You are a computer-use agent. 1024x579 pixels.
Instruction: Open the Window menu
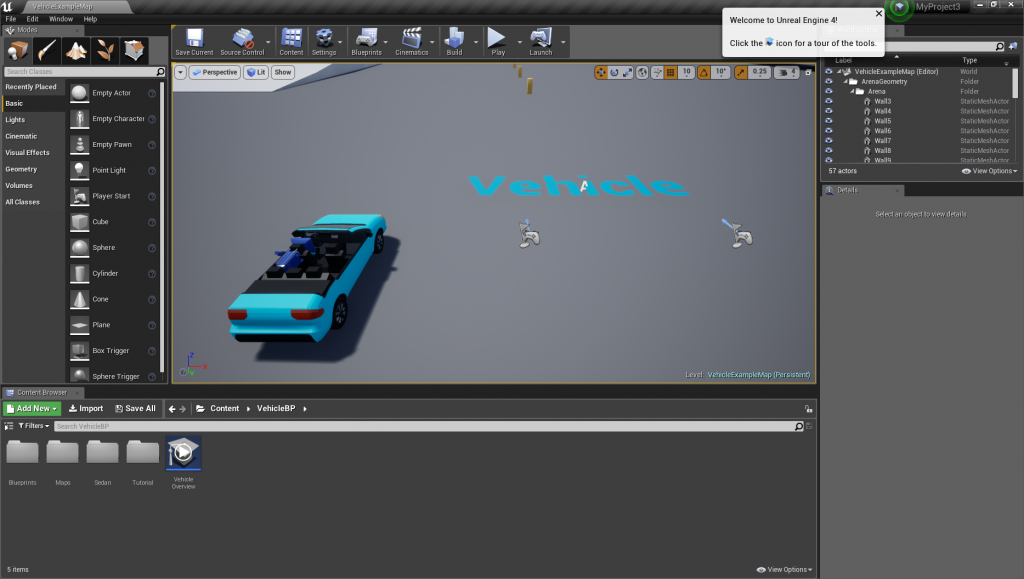tap(61, 19)
